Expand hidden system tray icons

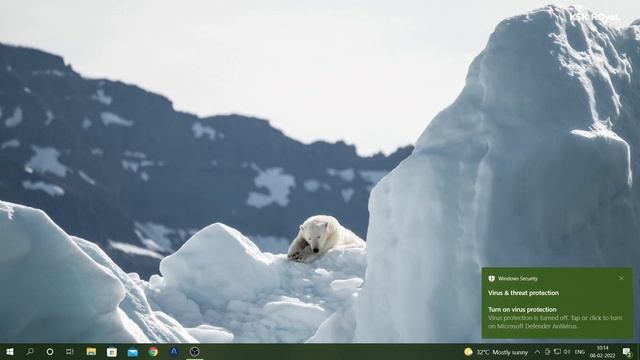click(x=537, y=352)
